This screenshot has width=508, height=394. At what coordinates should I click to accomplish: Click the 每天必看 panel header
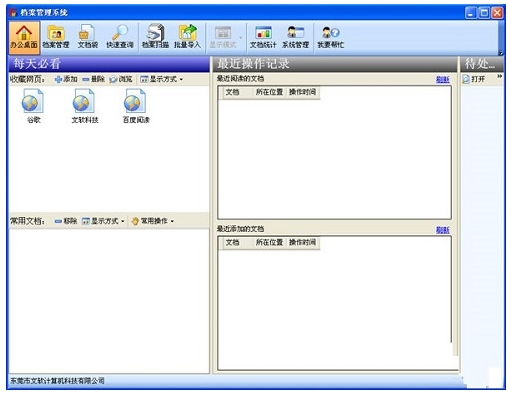tap(109, 64)
